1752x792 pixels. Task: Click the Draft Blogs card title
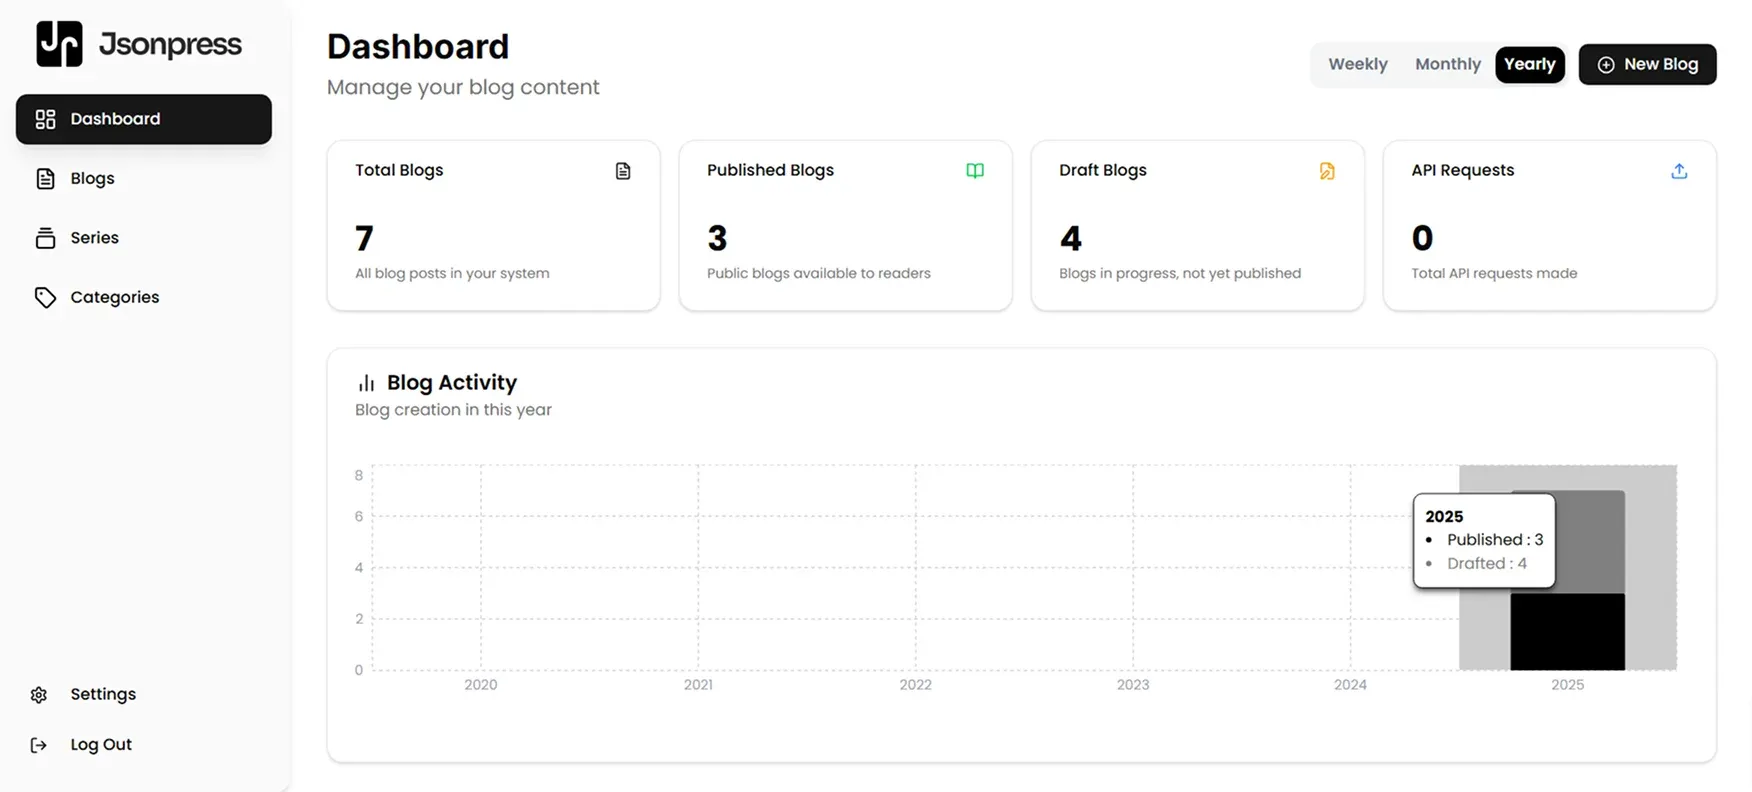point(1103,171)
